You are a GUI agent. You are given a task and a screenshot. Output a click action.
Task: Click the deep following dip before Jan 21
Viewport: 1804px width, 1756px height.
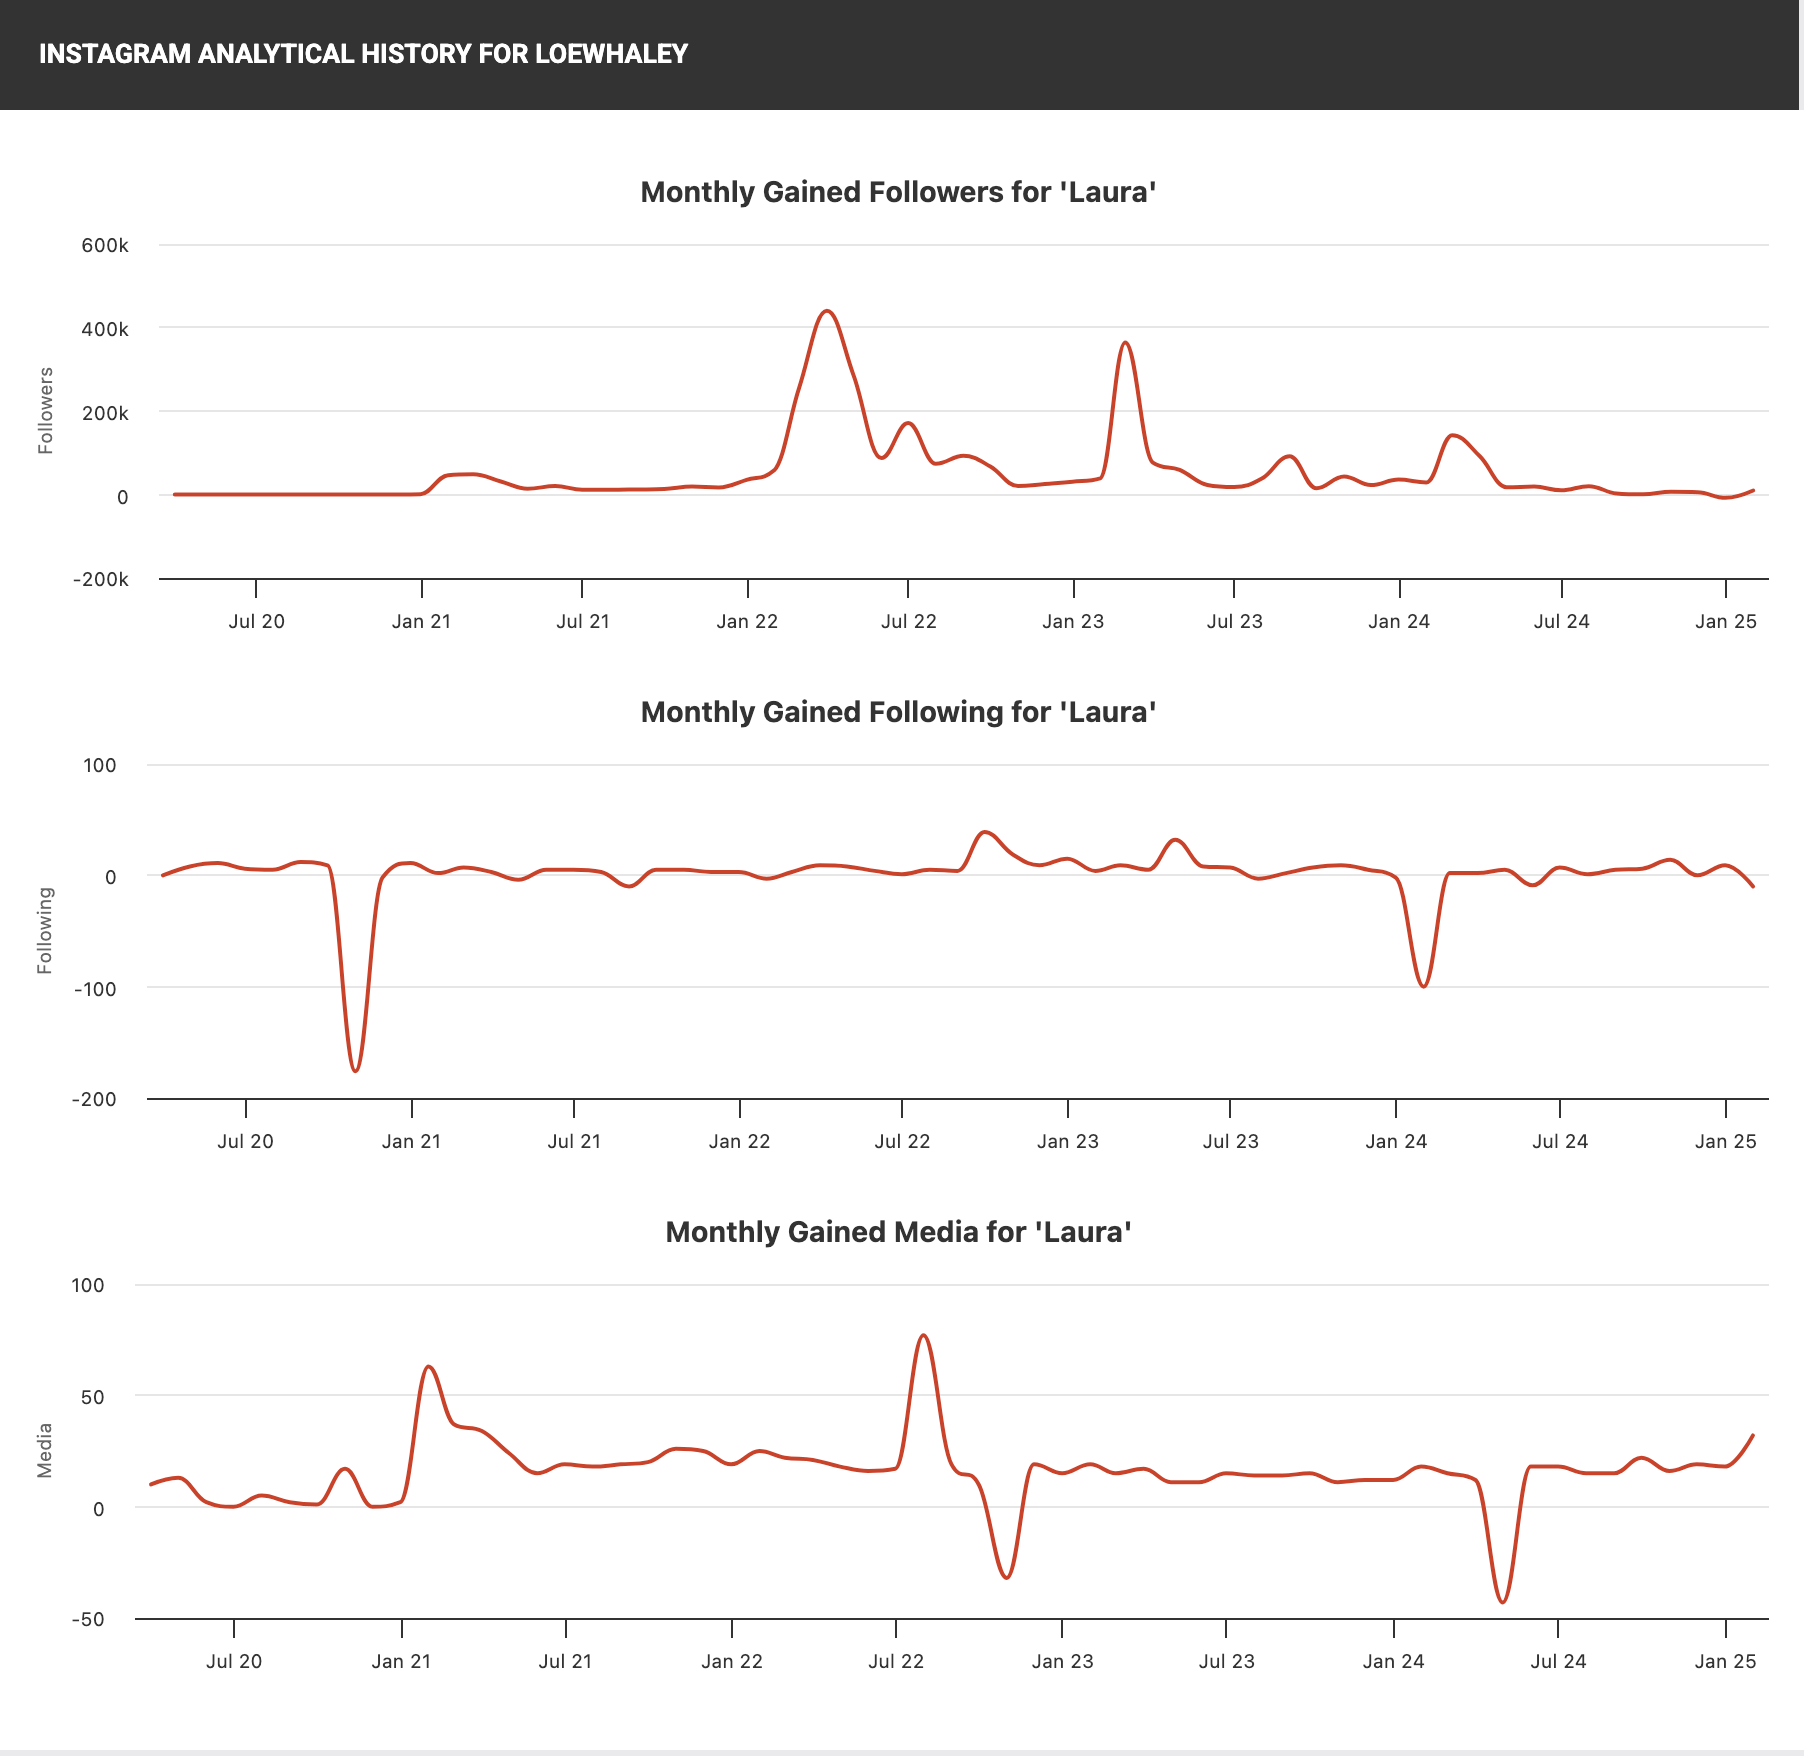(355, 1070)
